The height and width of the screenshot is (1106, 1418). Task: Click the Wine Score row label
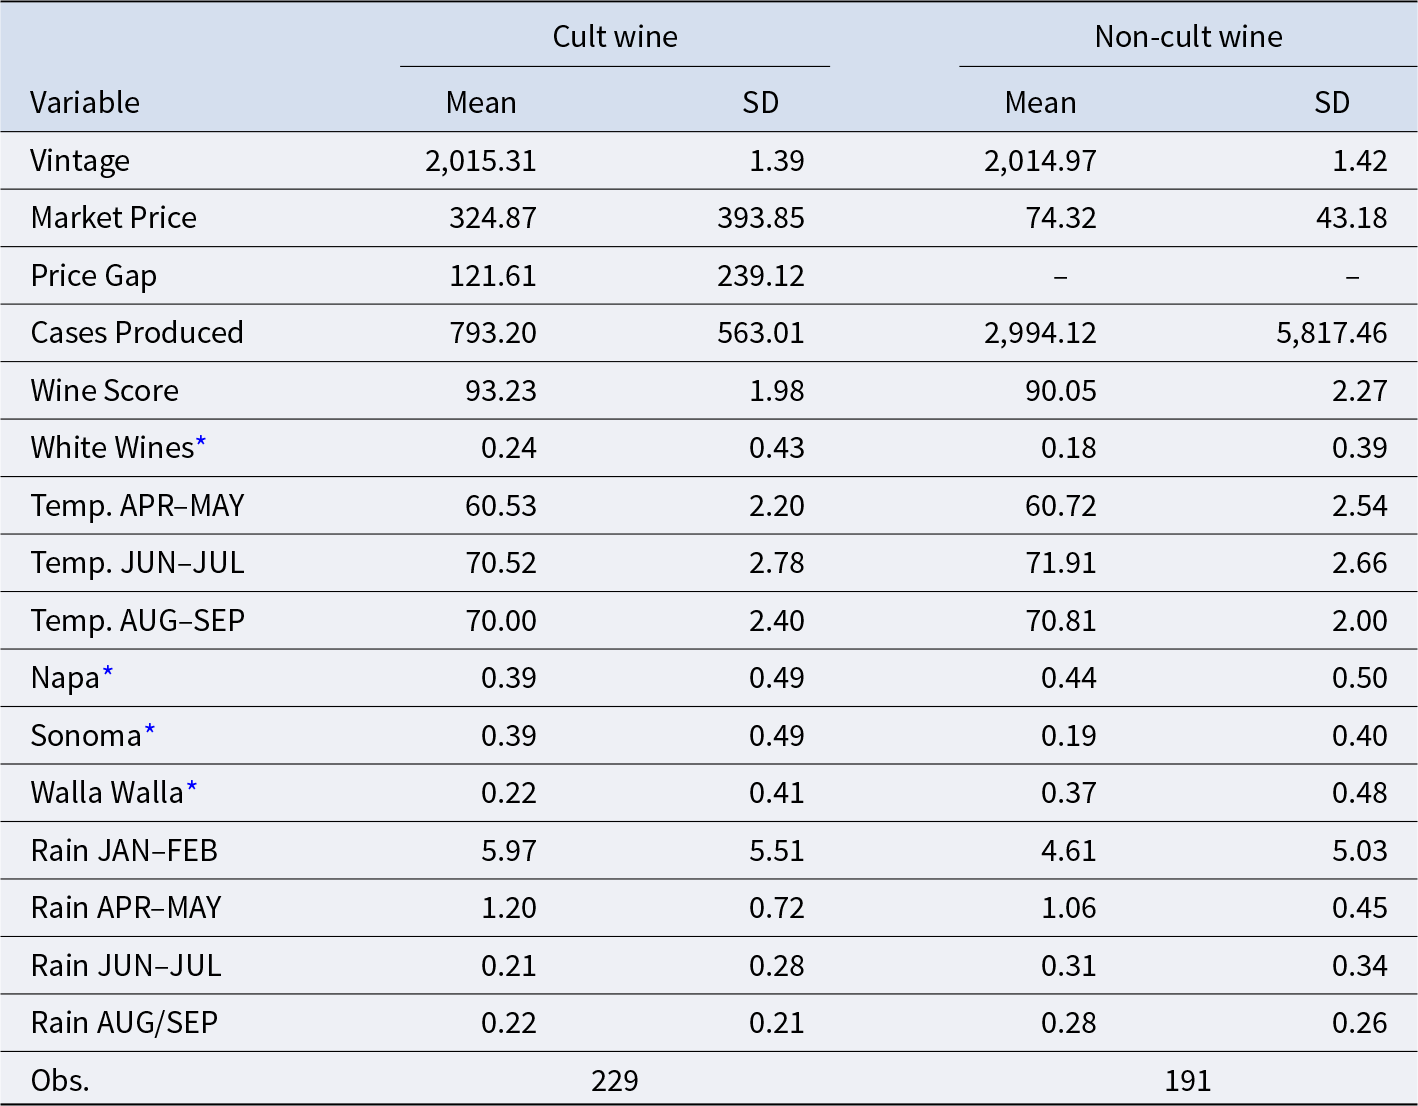[x=105, y=391]
